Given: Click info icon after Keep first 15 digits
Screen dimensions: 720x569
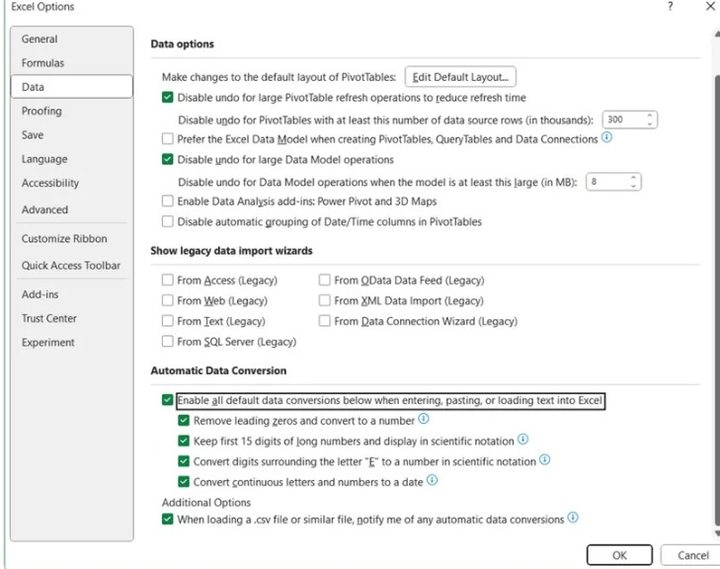Looking at the screenshot, I should (x=523, y=440).
